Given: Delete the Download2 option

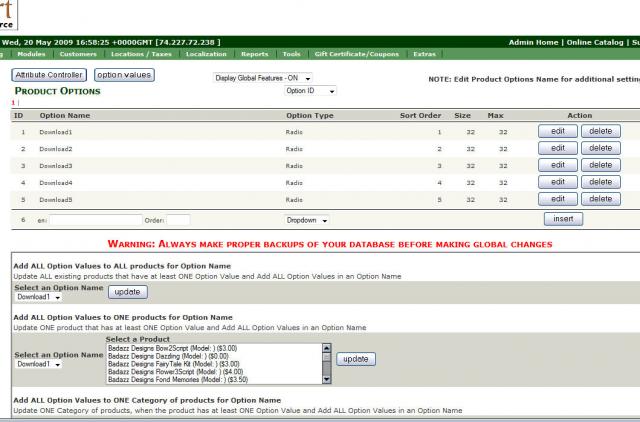Looking at the screenshot, I should 601,148.
